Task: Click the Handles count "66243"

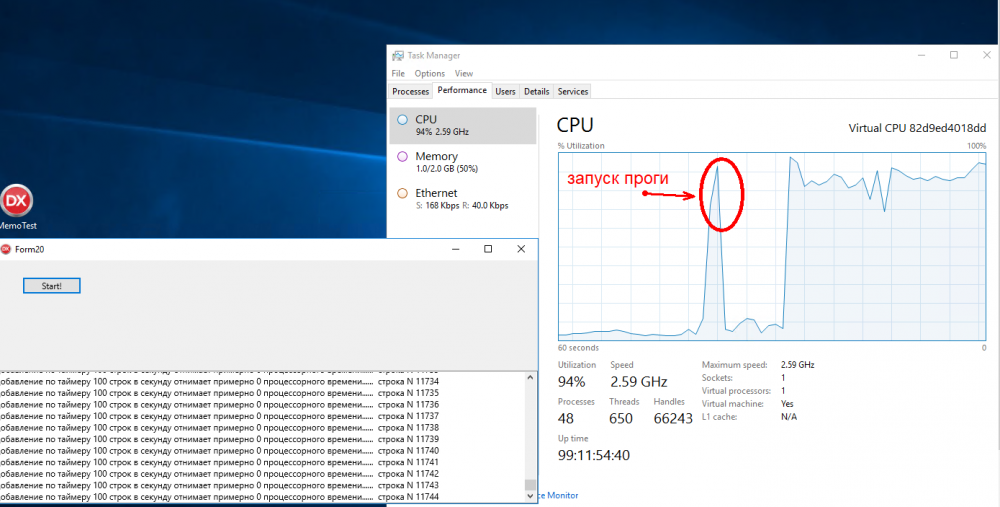Action: (673, 418)
